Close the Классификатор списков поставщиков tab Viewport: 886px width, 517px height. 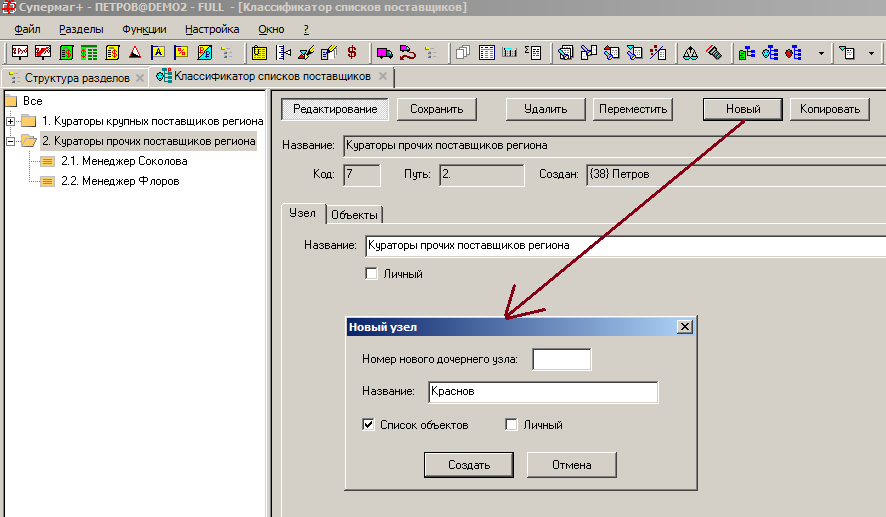[383, 76]
